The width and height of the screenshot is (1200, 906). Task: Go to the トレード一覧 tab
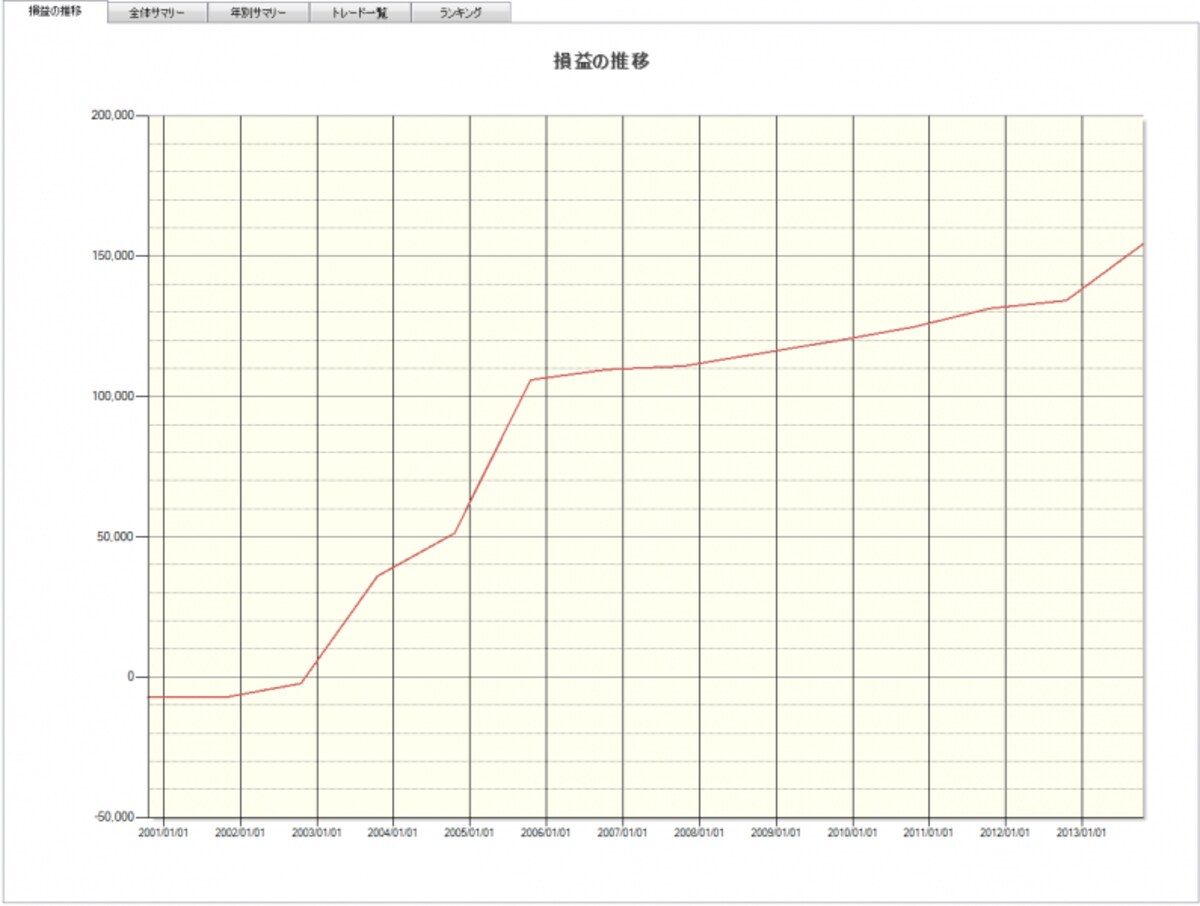[360, 13]
